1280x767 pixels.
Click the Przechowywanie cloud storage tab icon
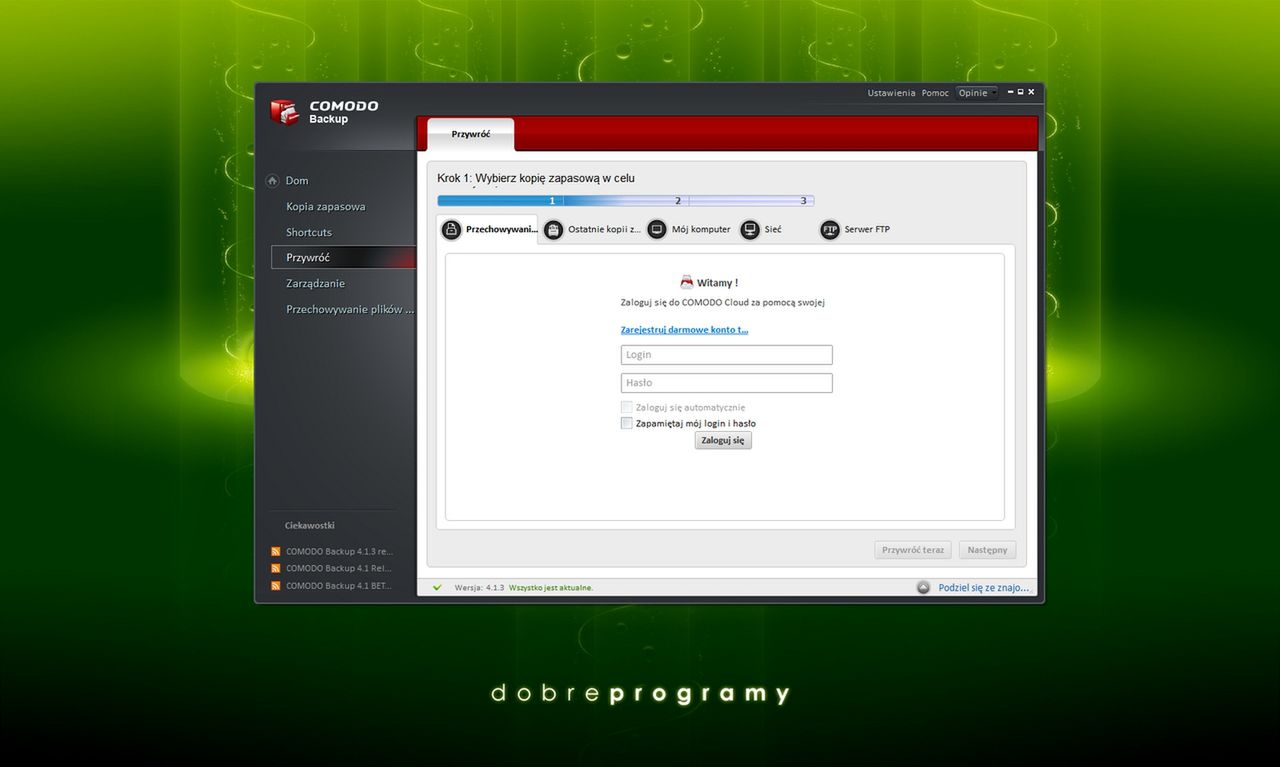452,230
